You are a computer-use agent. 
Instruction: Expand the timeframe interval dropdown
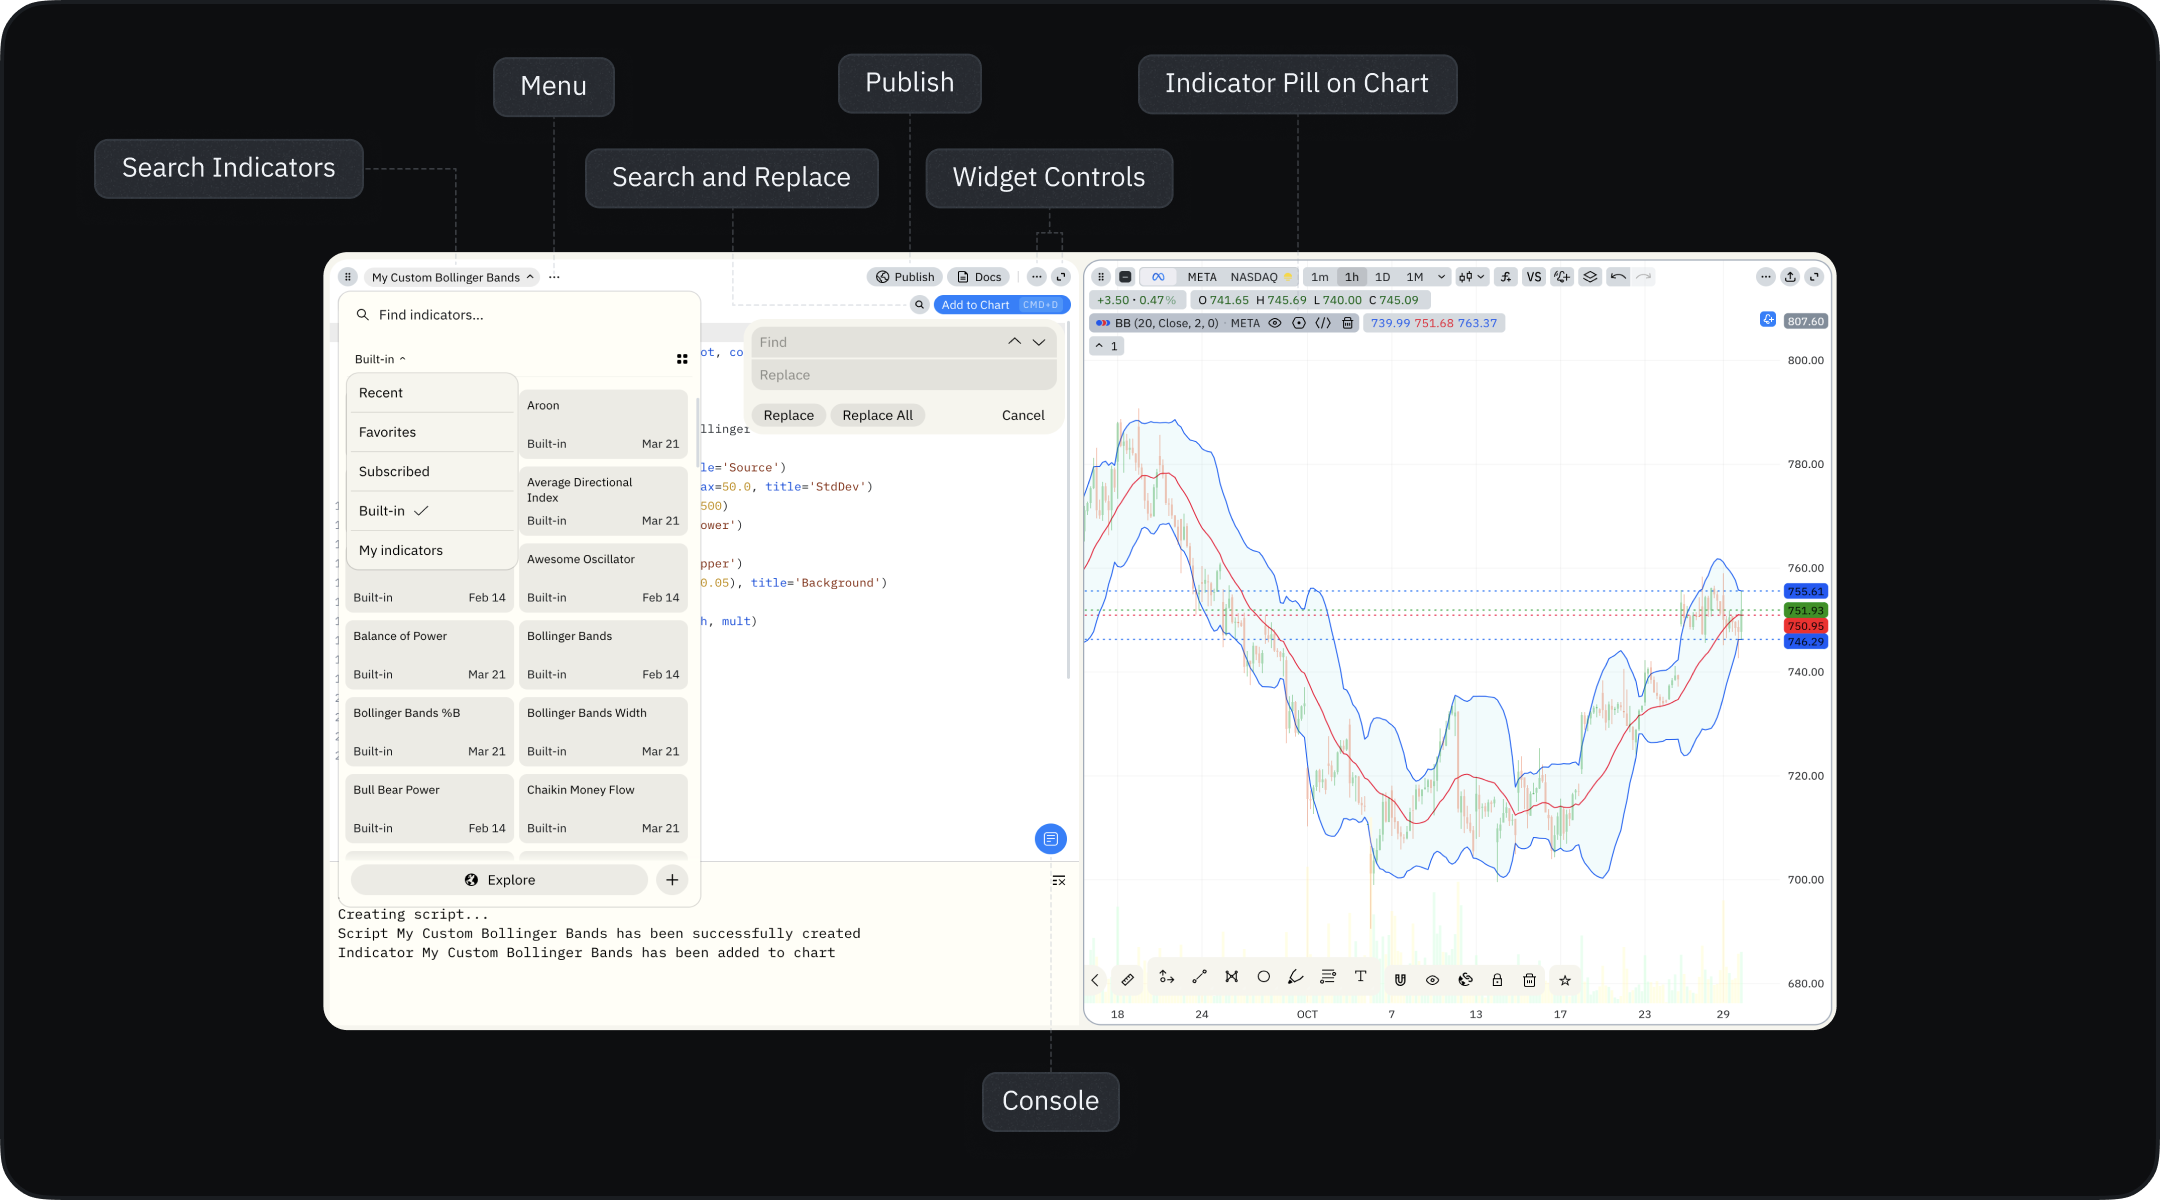[x=1441, y=277]
